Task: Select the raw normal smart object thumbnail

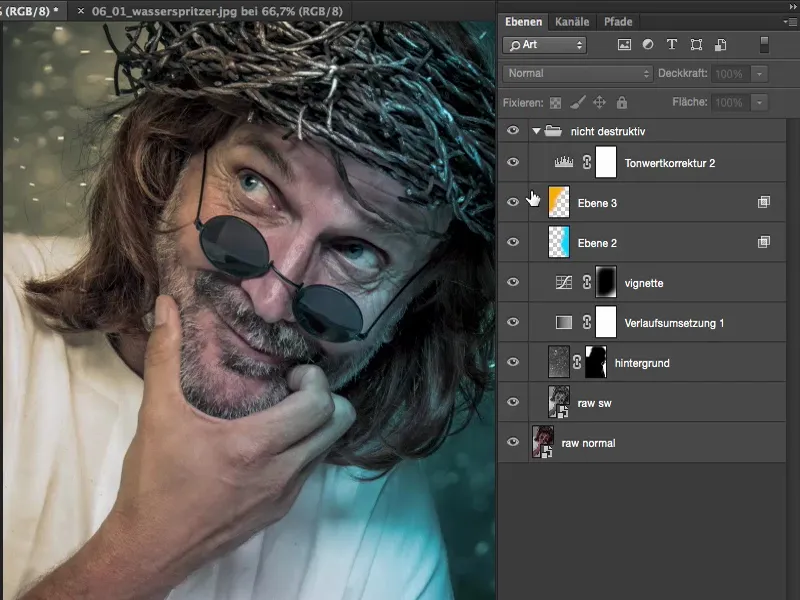Action: (x=543, y=442)
